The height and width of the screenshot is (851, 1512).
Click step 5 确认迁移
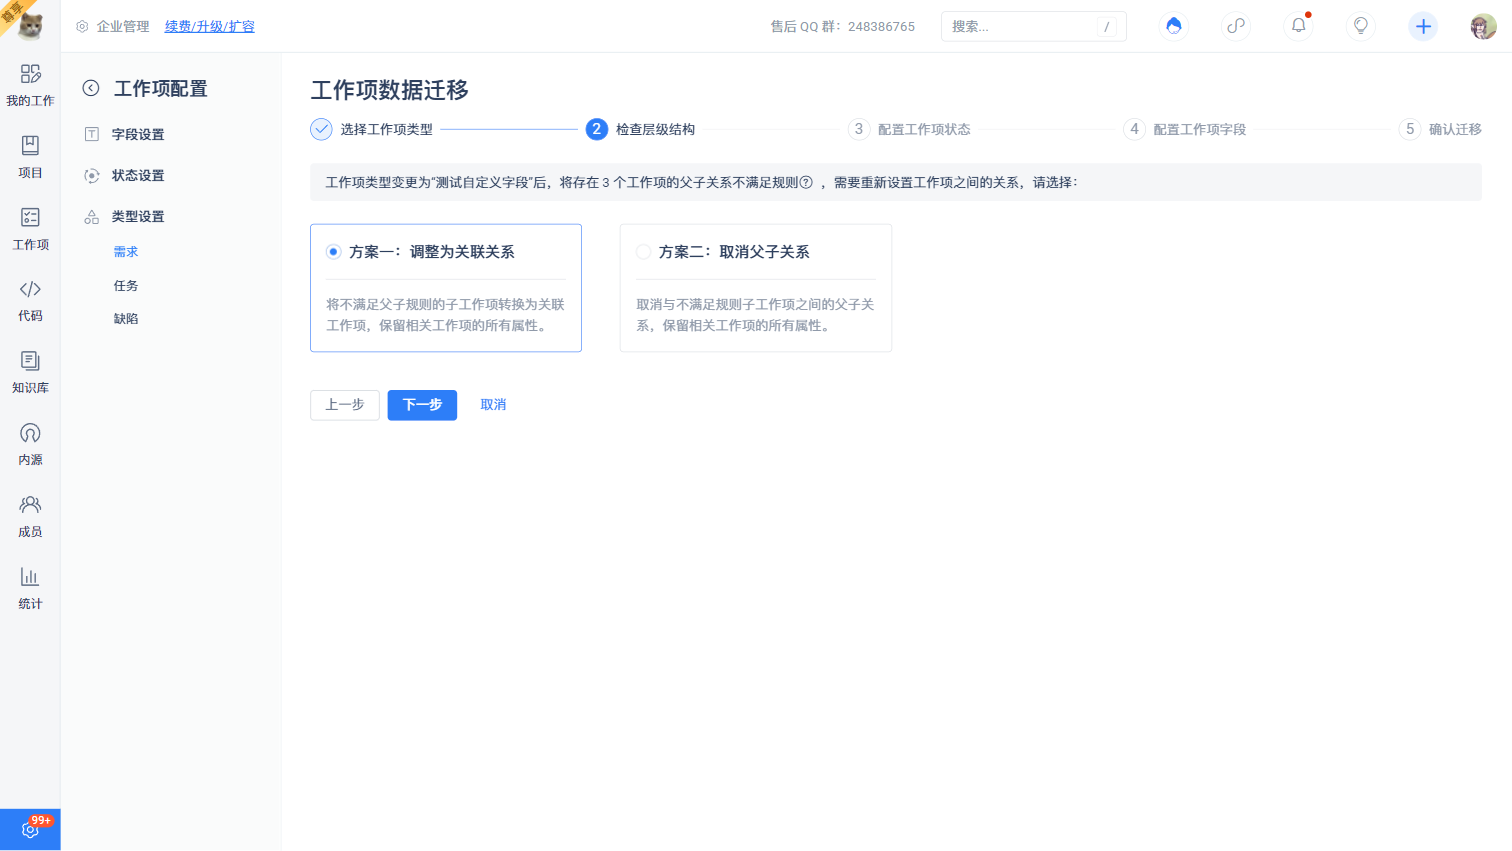click(1440, 129)
